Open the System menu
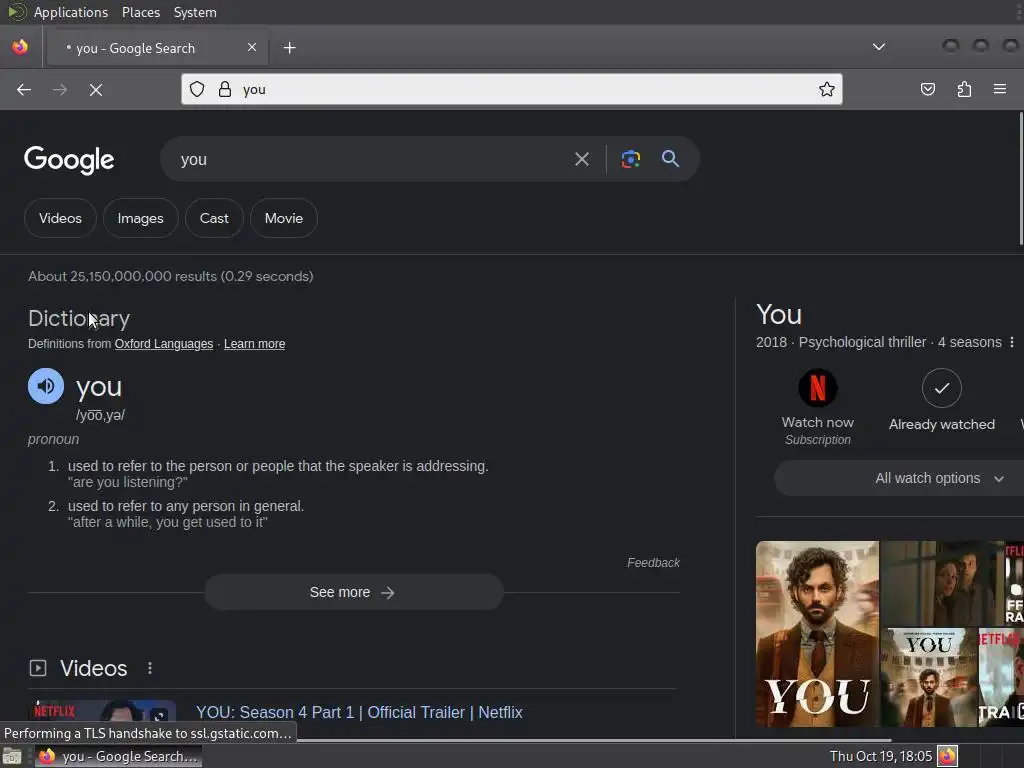This screenshot has width=1024, height=768. tap(195, 12)
